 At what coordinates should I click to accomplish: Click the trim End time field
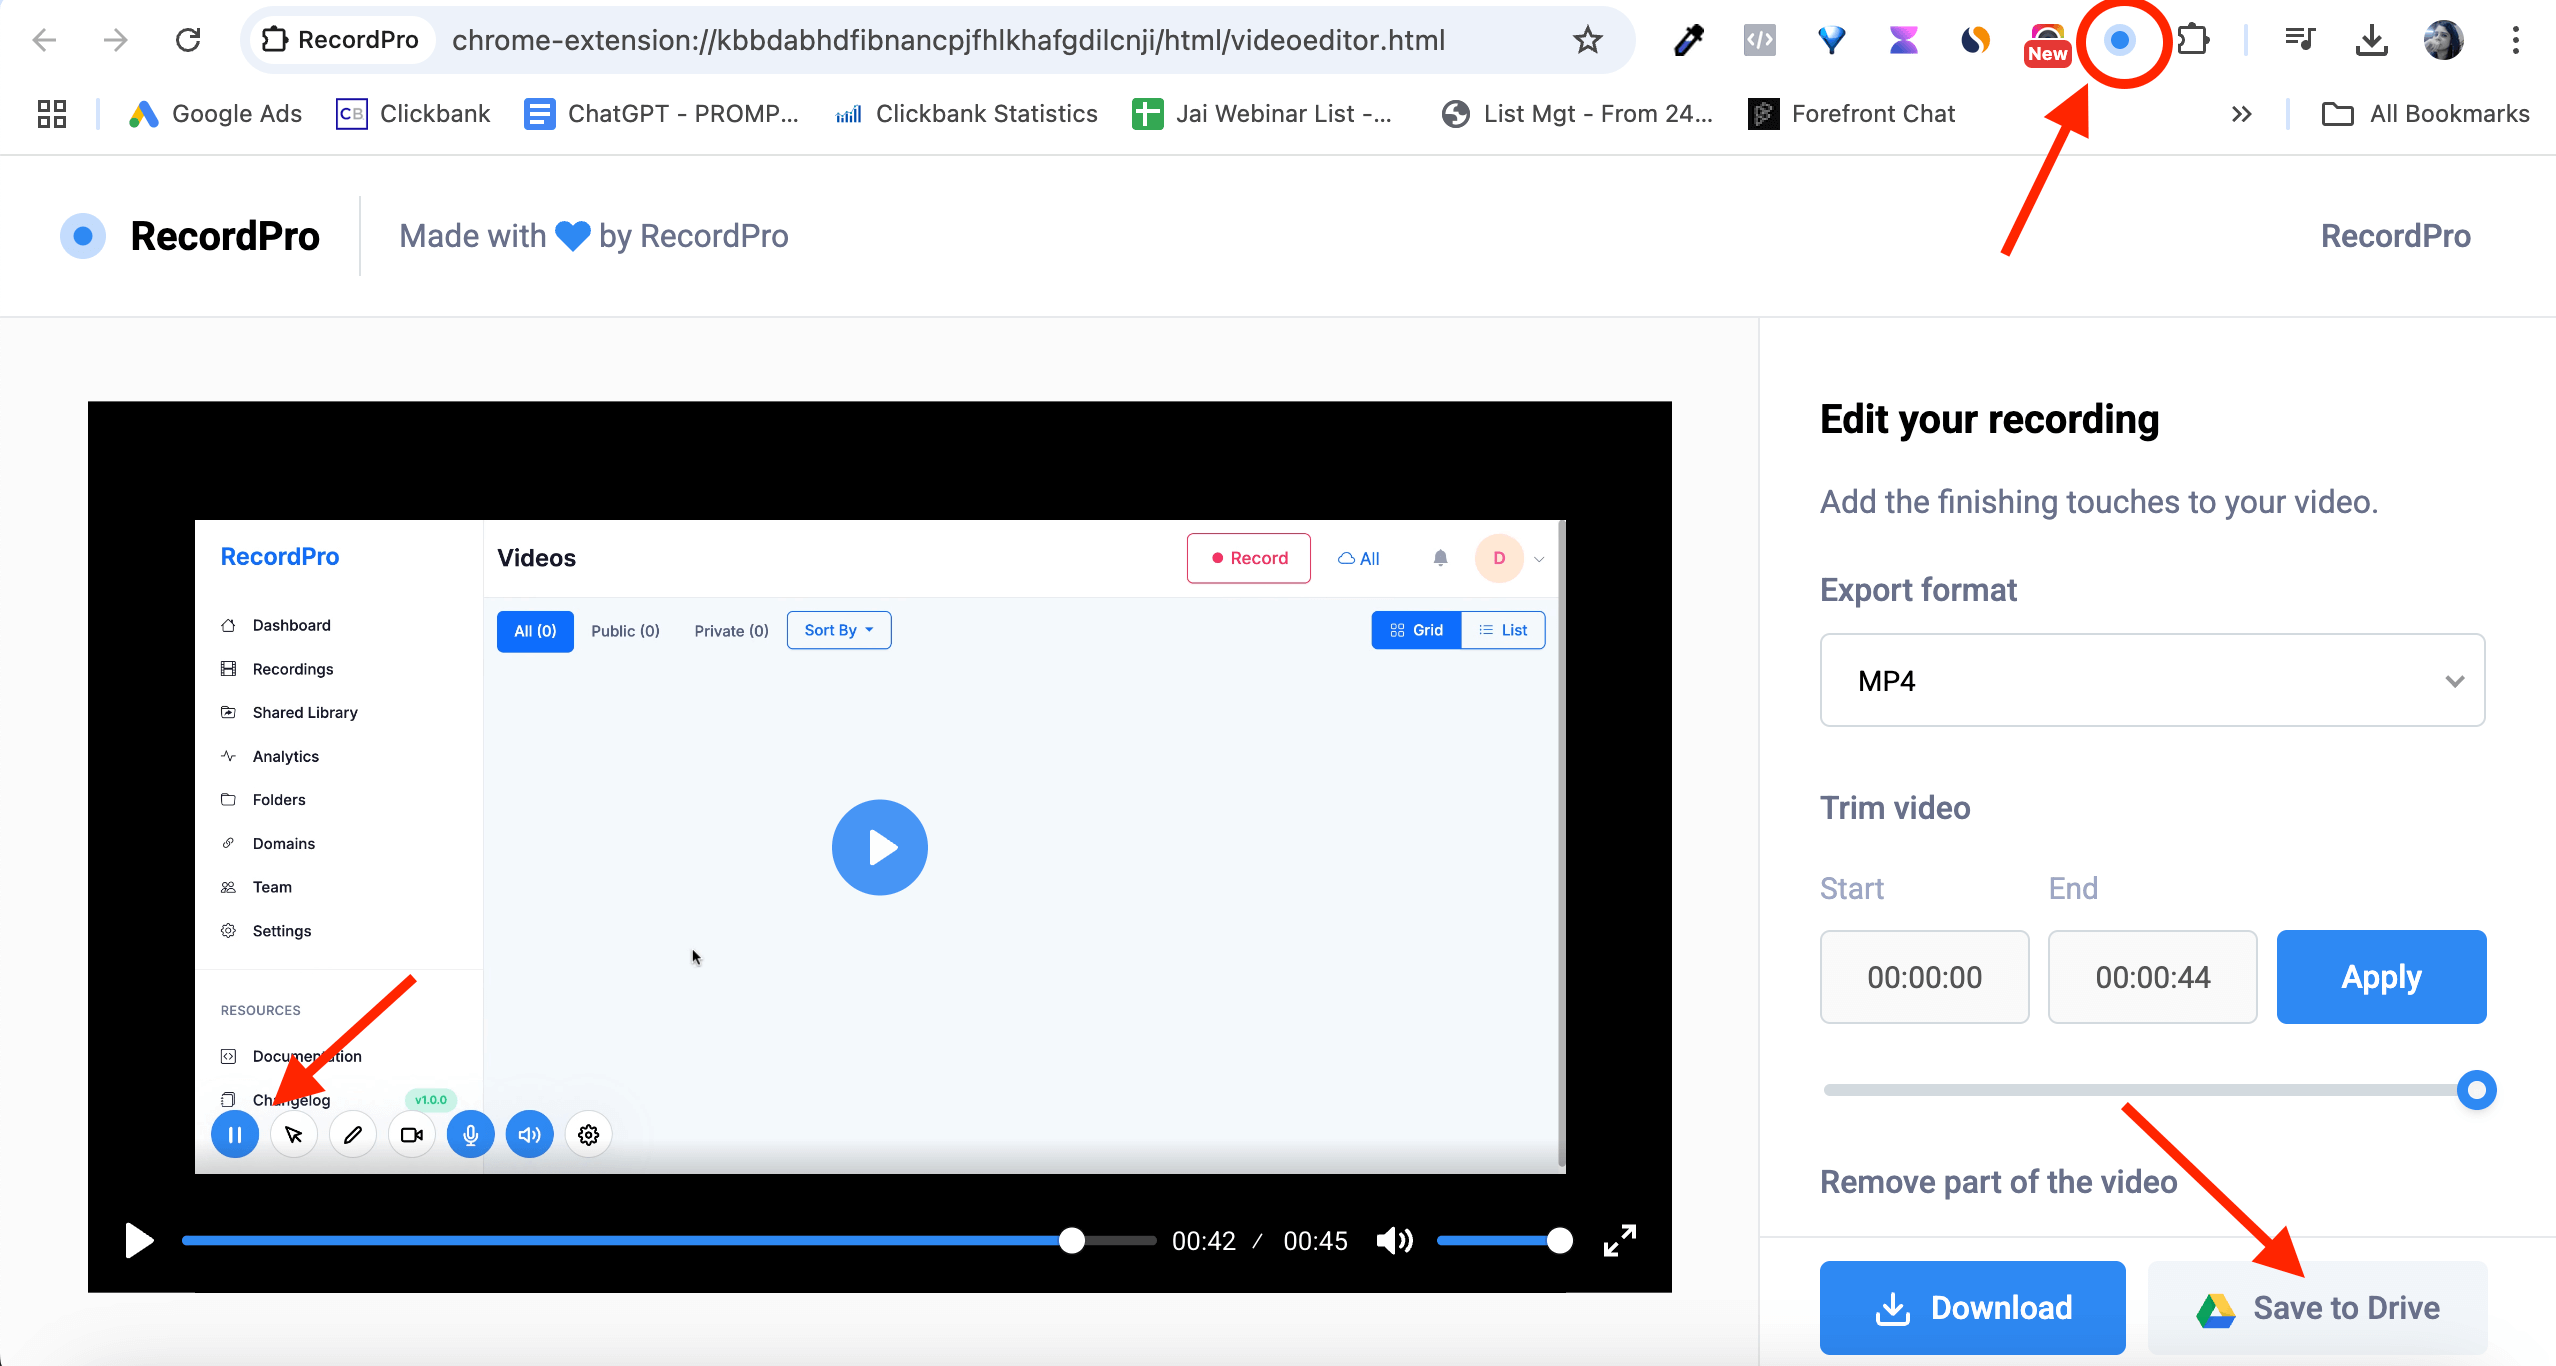pos(2152,976)
